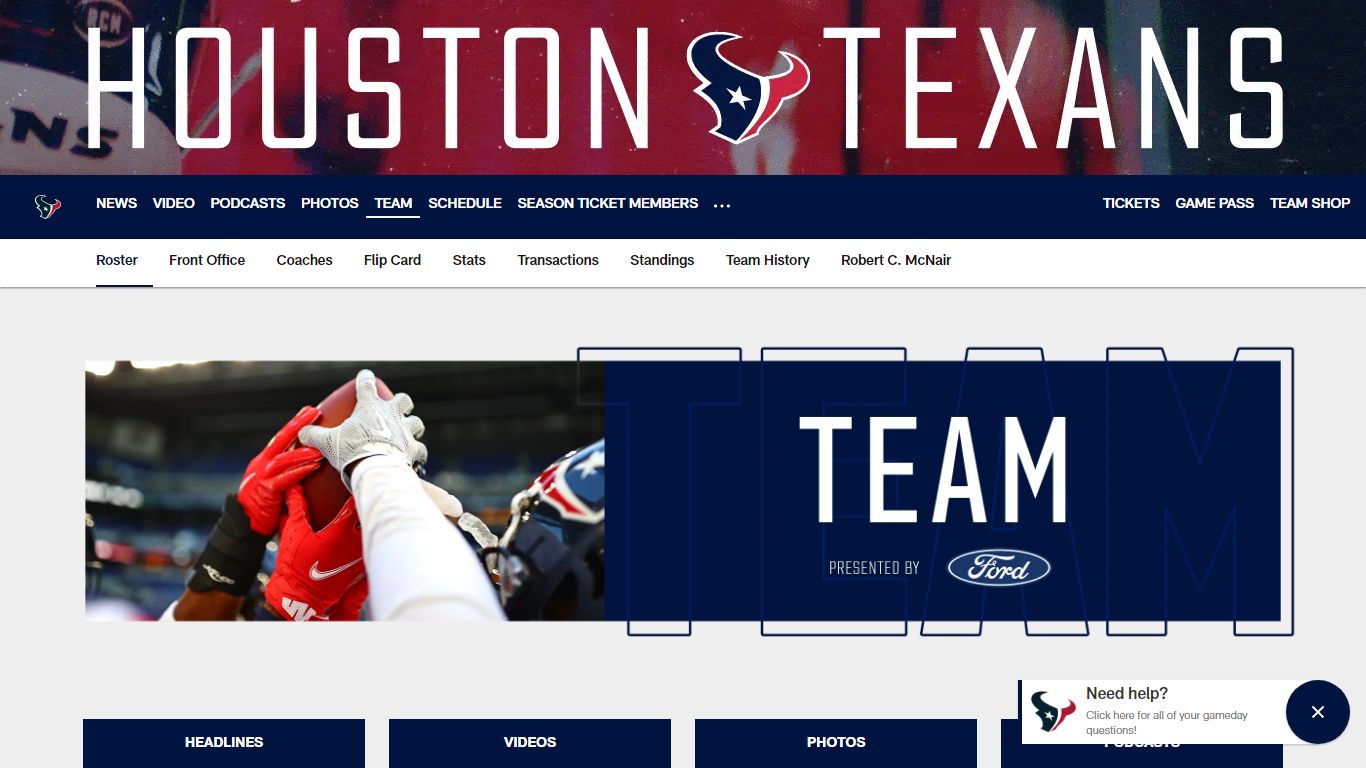Open the PHOTOS nav item

point(330,203)
